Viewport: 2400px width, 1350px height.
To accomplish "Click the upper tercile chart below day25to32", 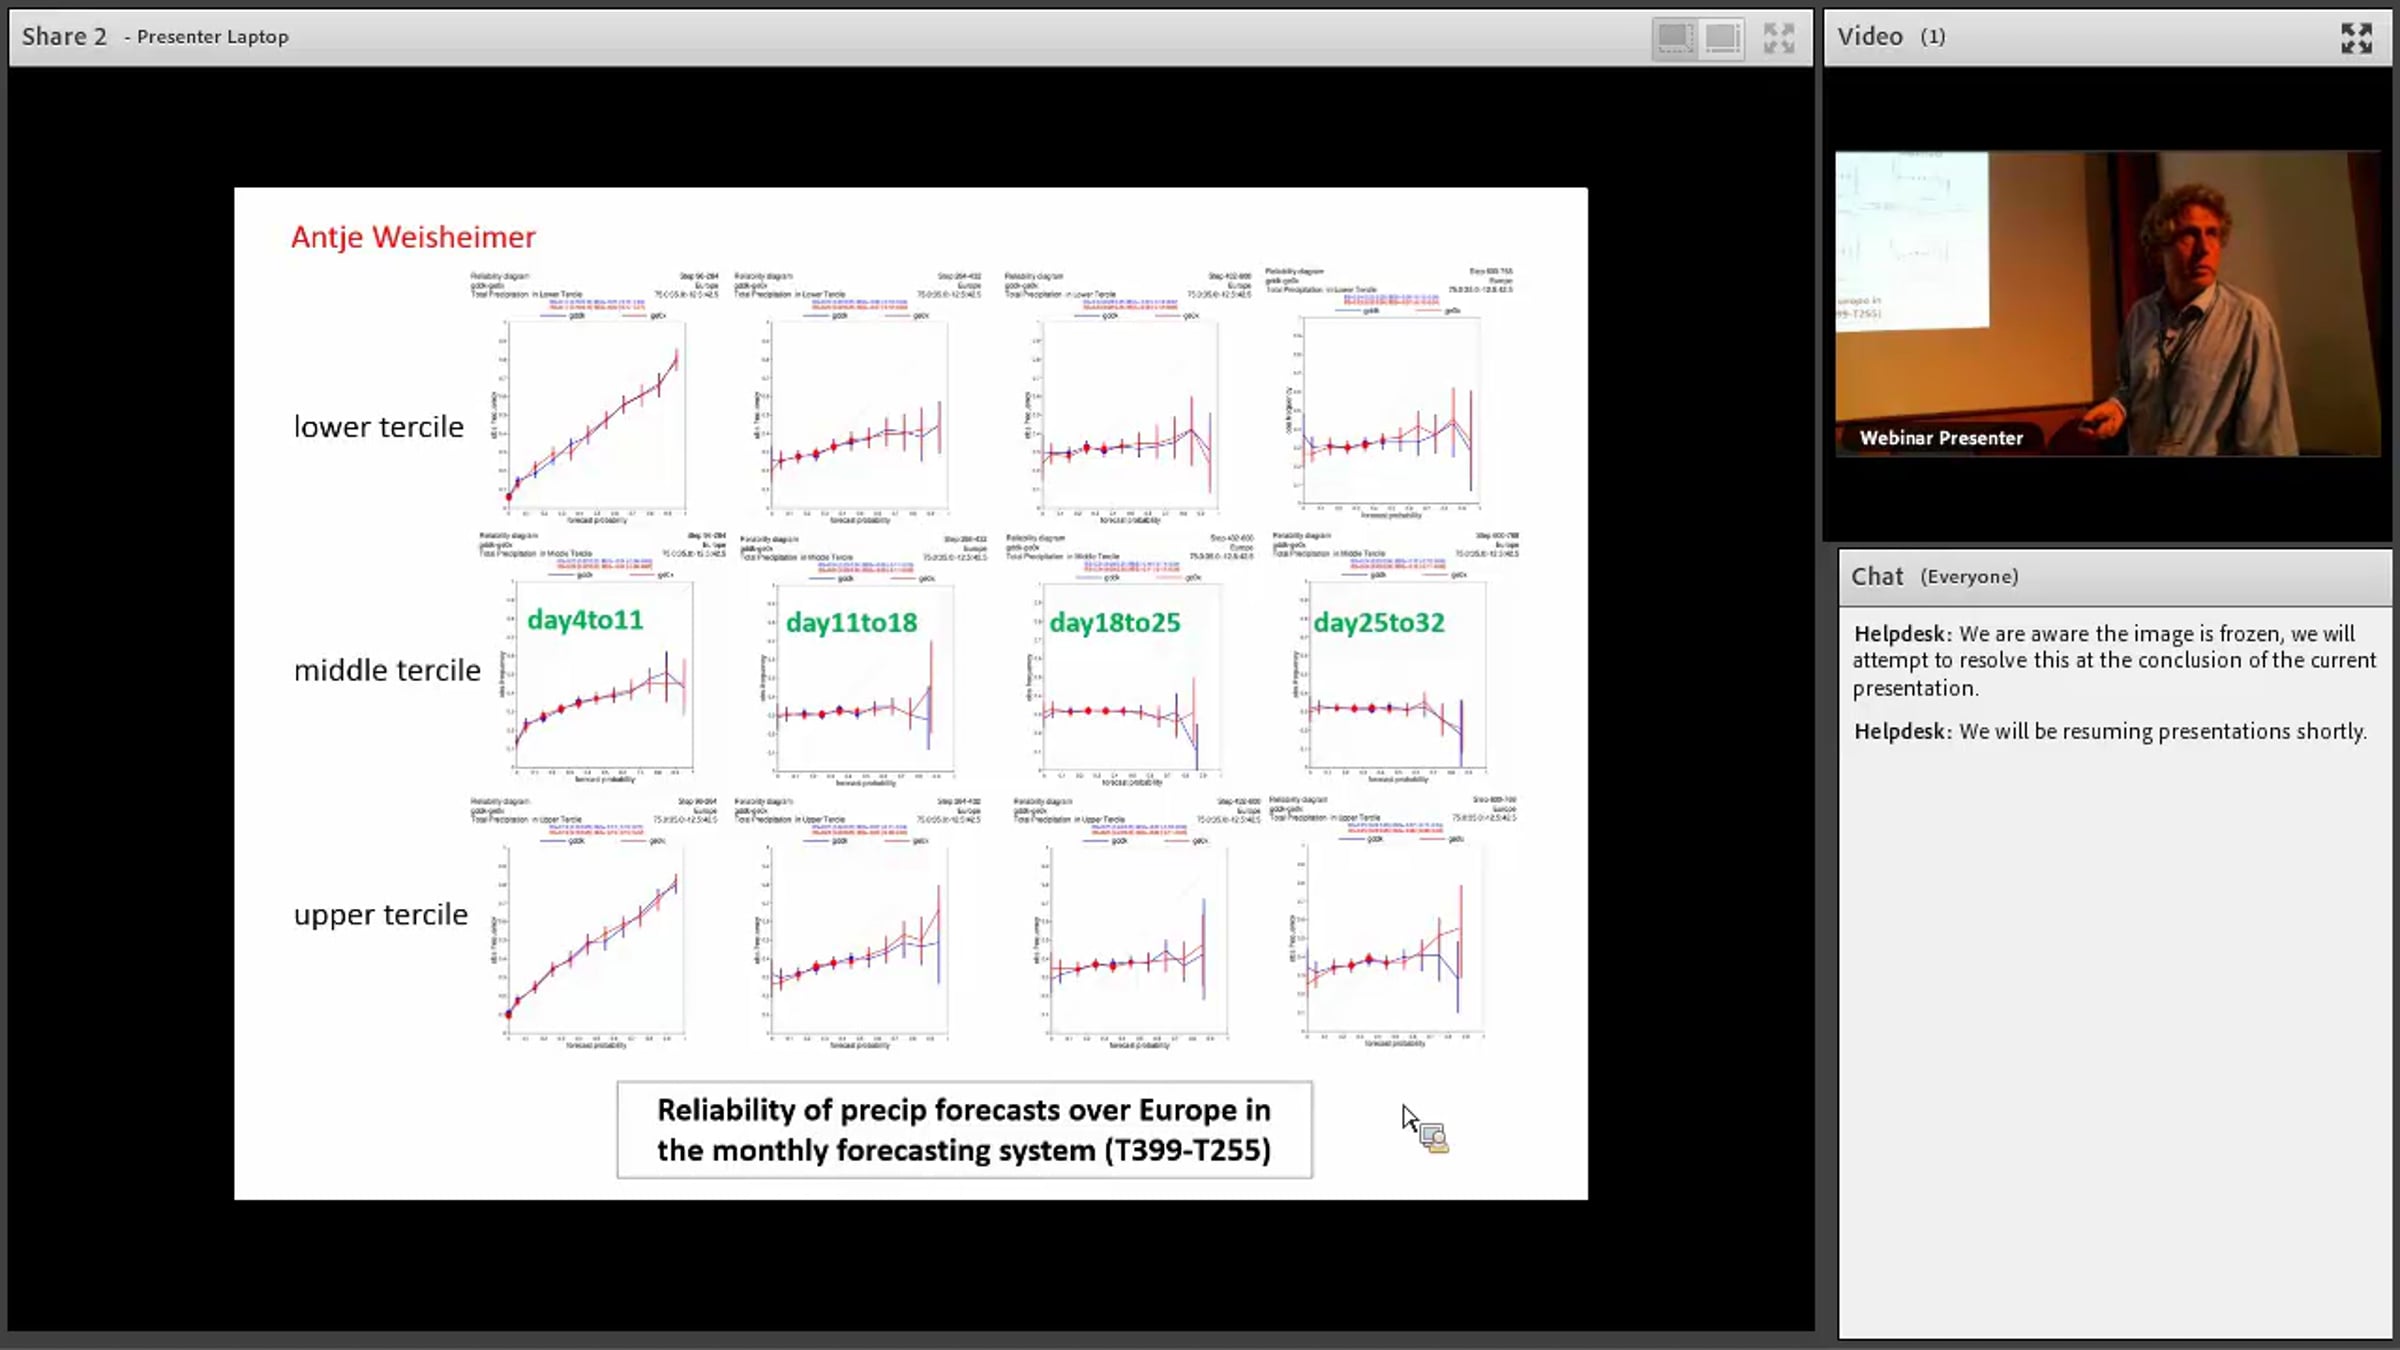I will point(1393,921).
